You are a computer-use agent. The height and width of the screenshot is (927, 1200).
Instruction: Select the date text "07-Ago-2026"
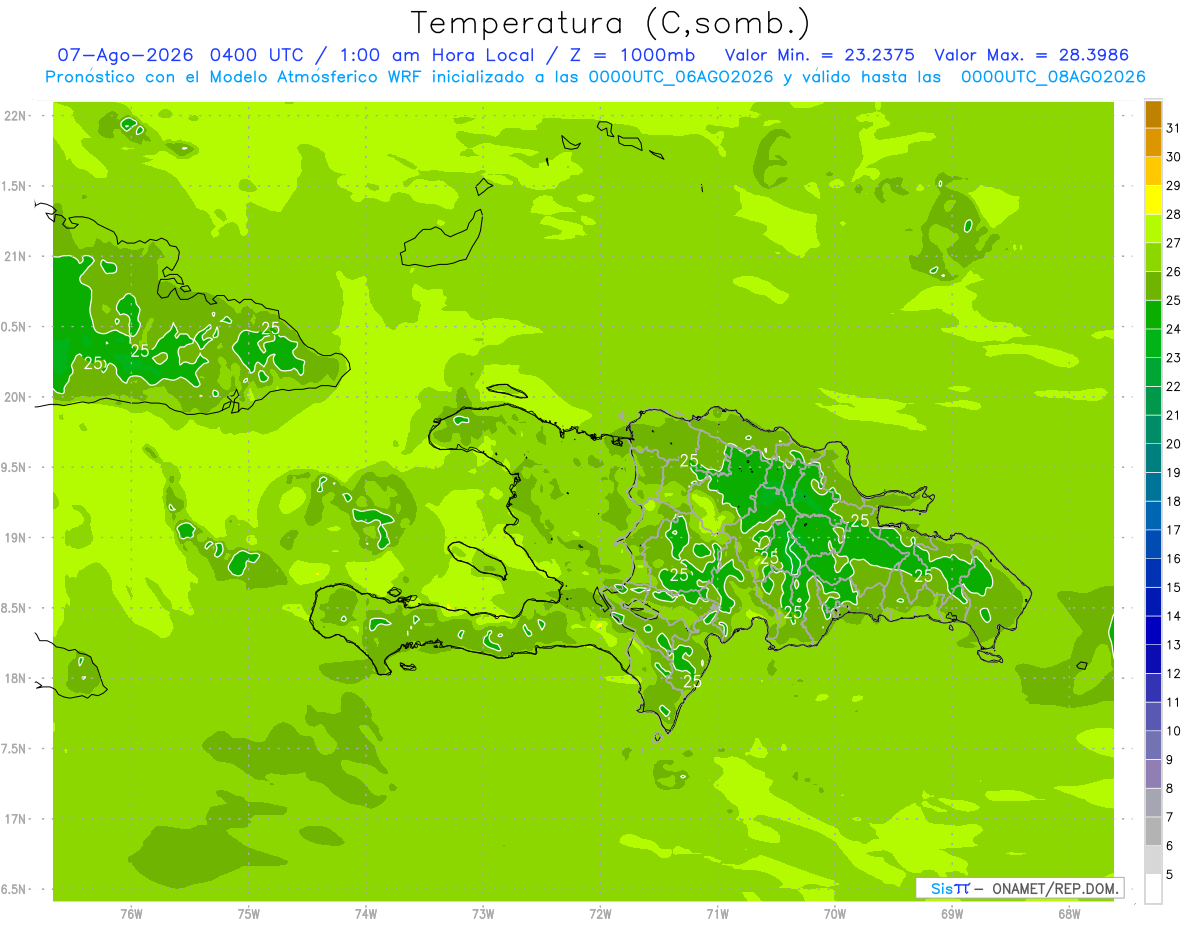point(125,55)
